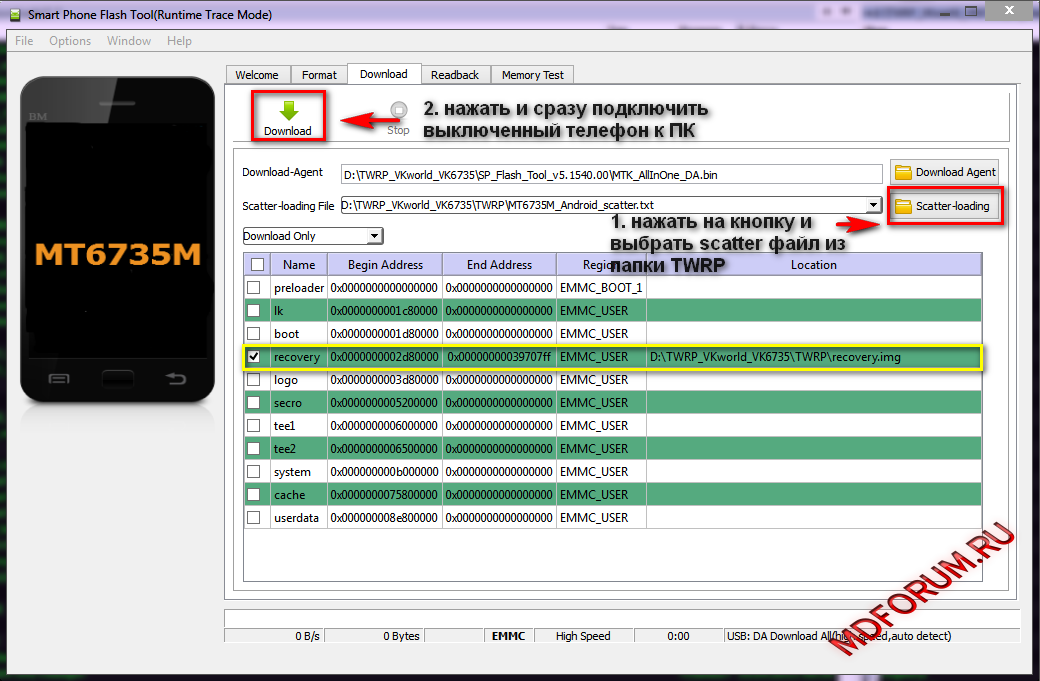Image resolution: width=1040 pixels, height=681 pixels.
Task: Switch to the Readback tab
Action: pyautogui.click(x=455, y=75)
